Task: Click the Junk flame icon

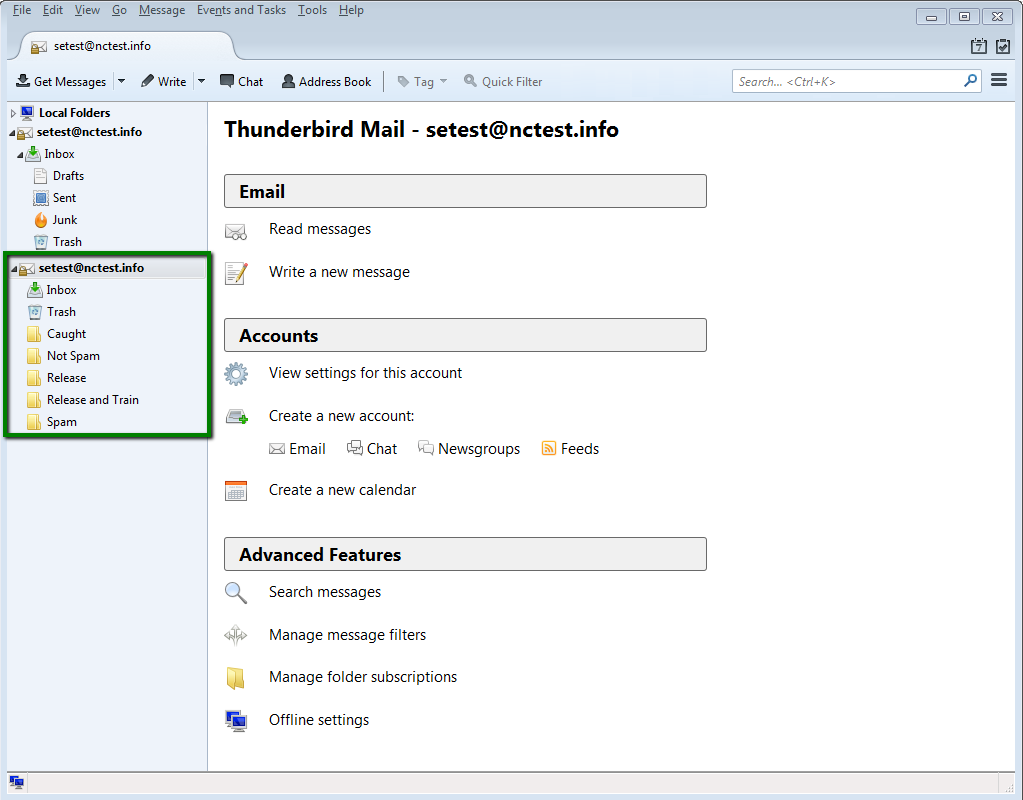Action: click(x=41, y=220)
